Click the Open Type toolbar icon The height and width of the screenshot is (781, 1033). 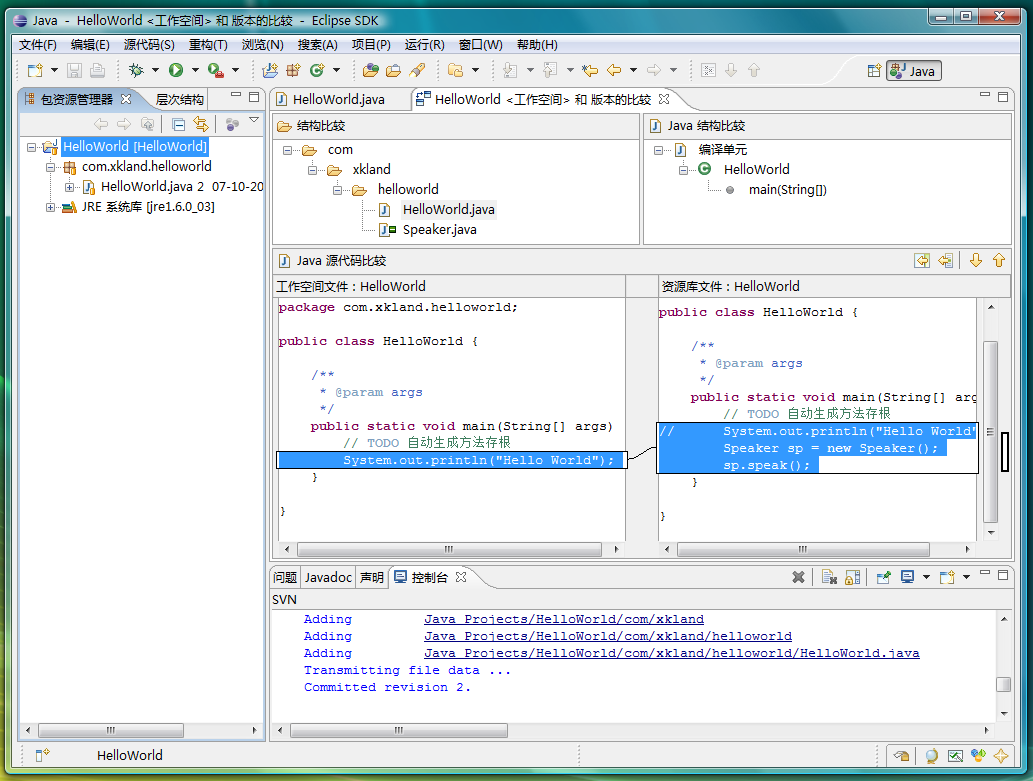click(x=371, y=70)
